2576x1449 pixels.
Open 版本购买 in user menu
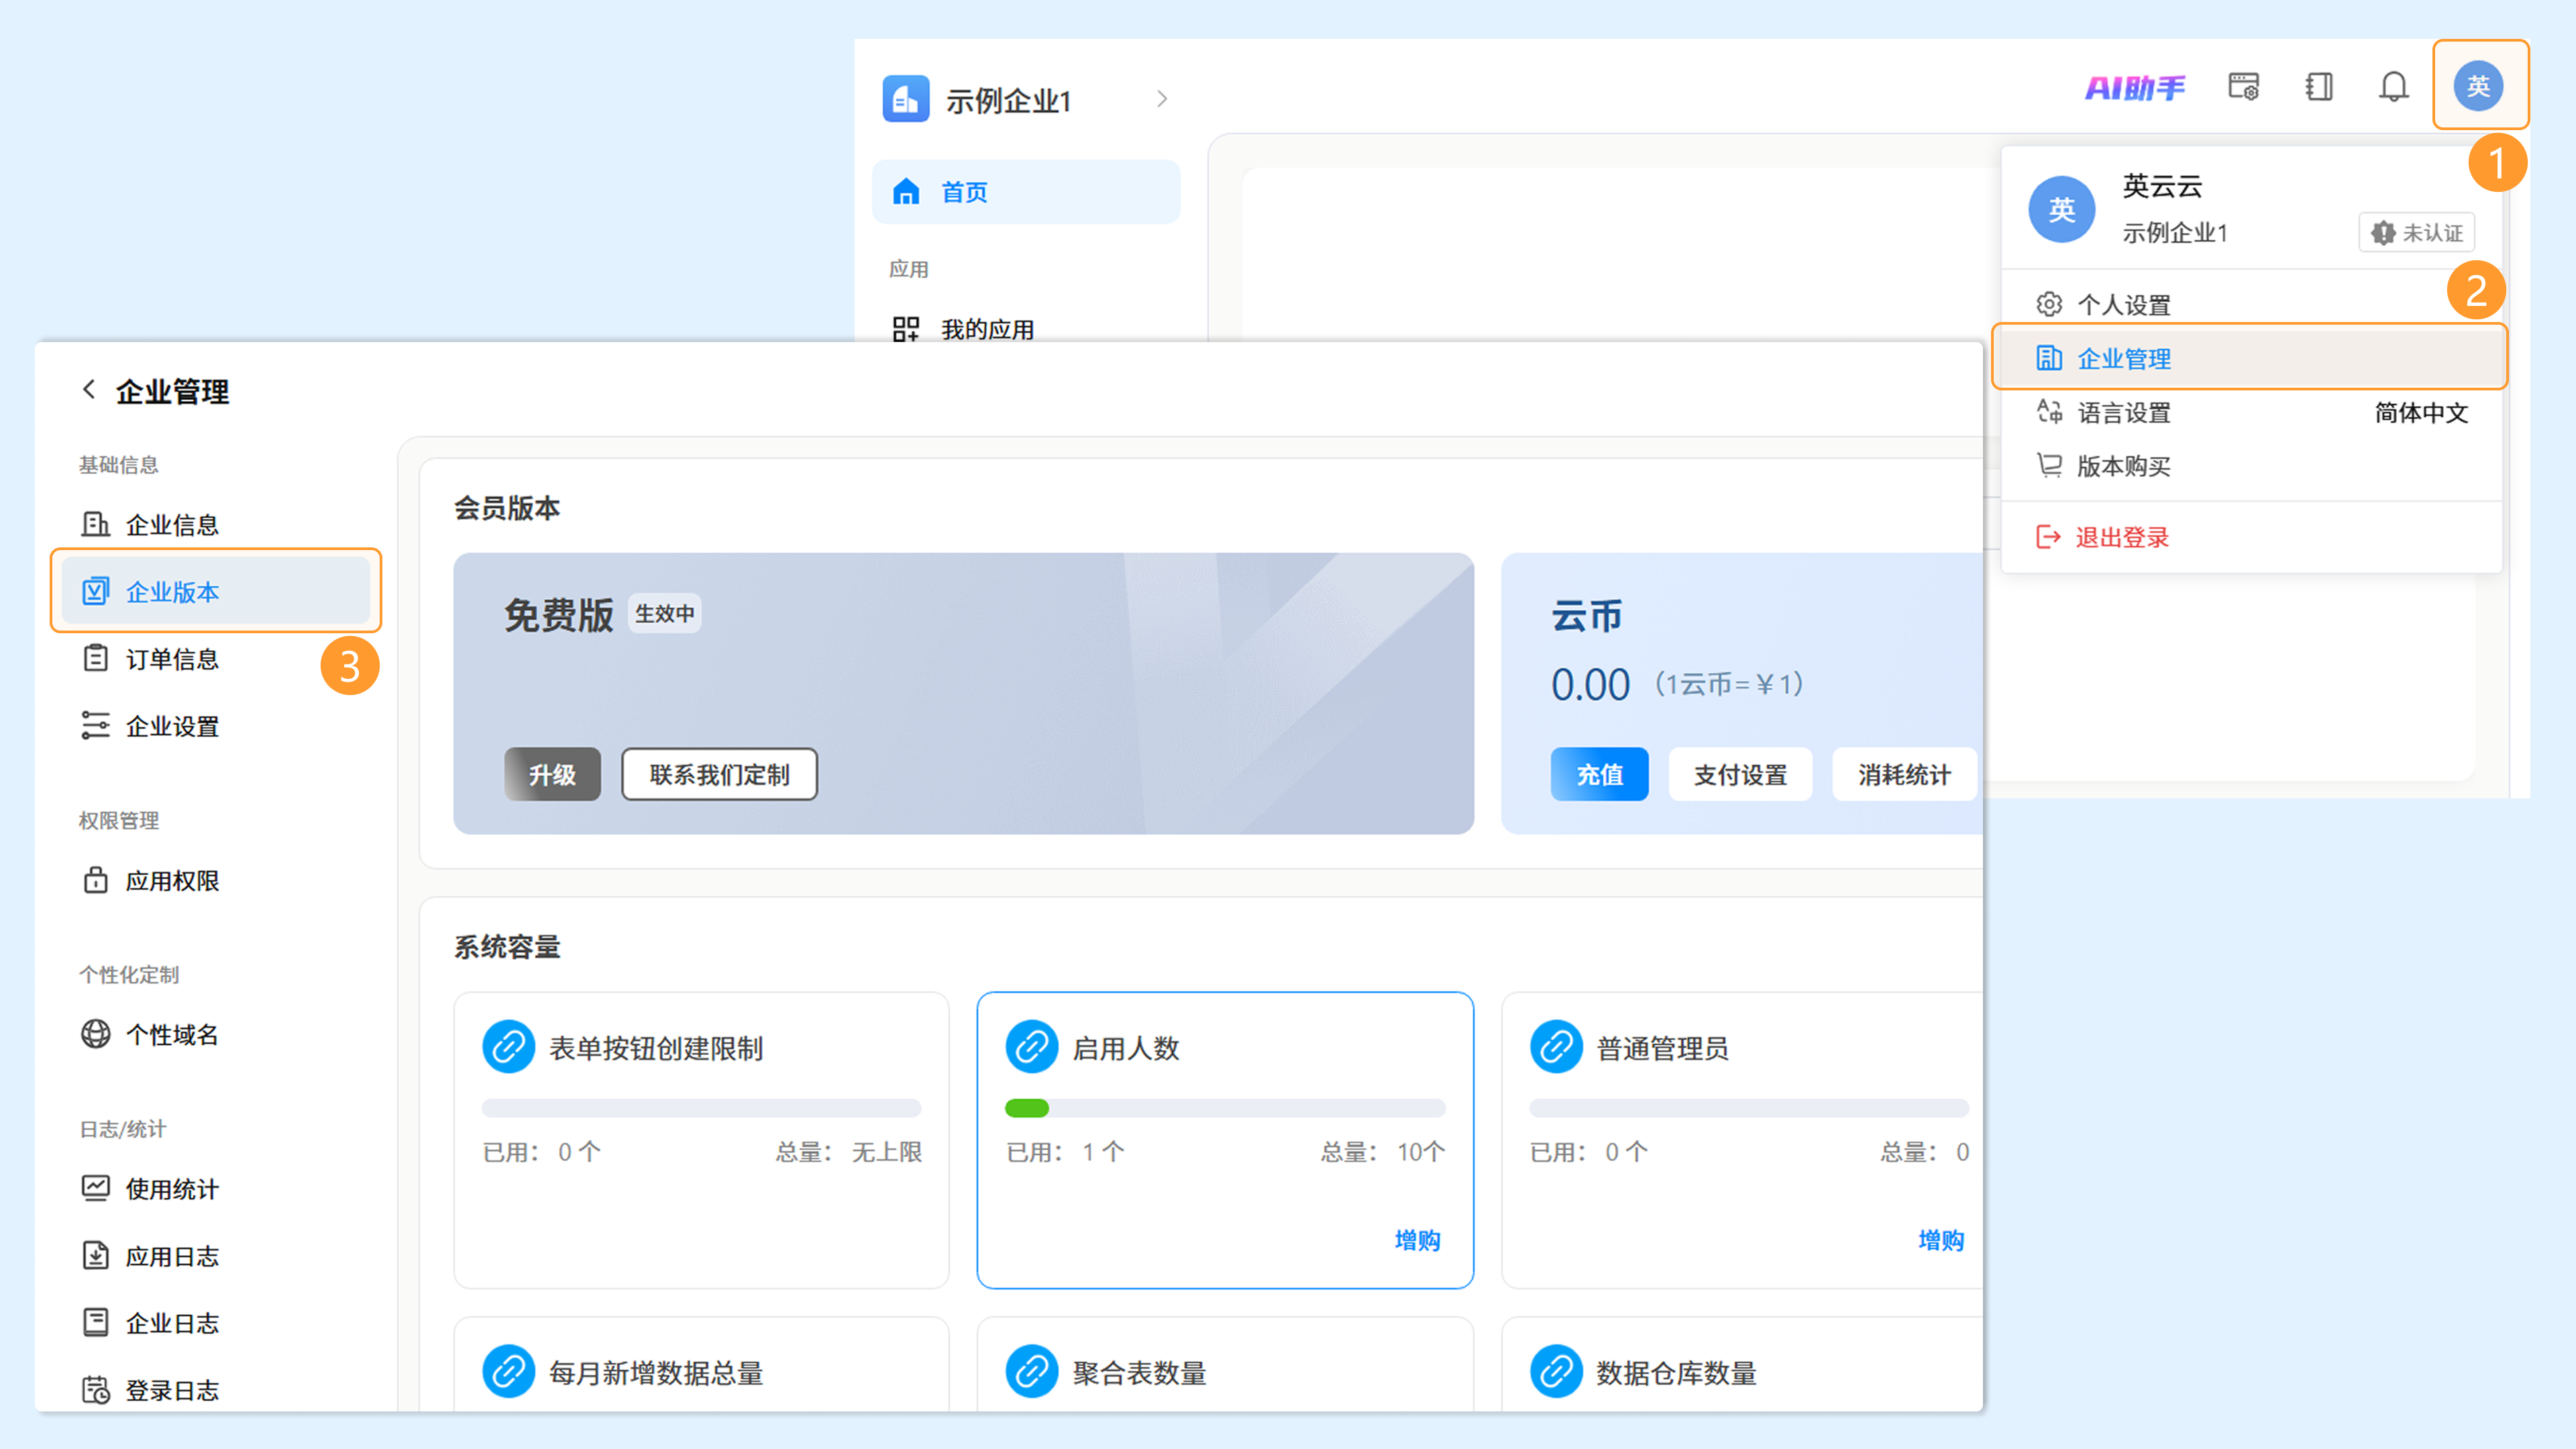point(2250,465)
